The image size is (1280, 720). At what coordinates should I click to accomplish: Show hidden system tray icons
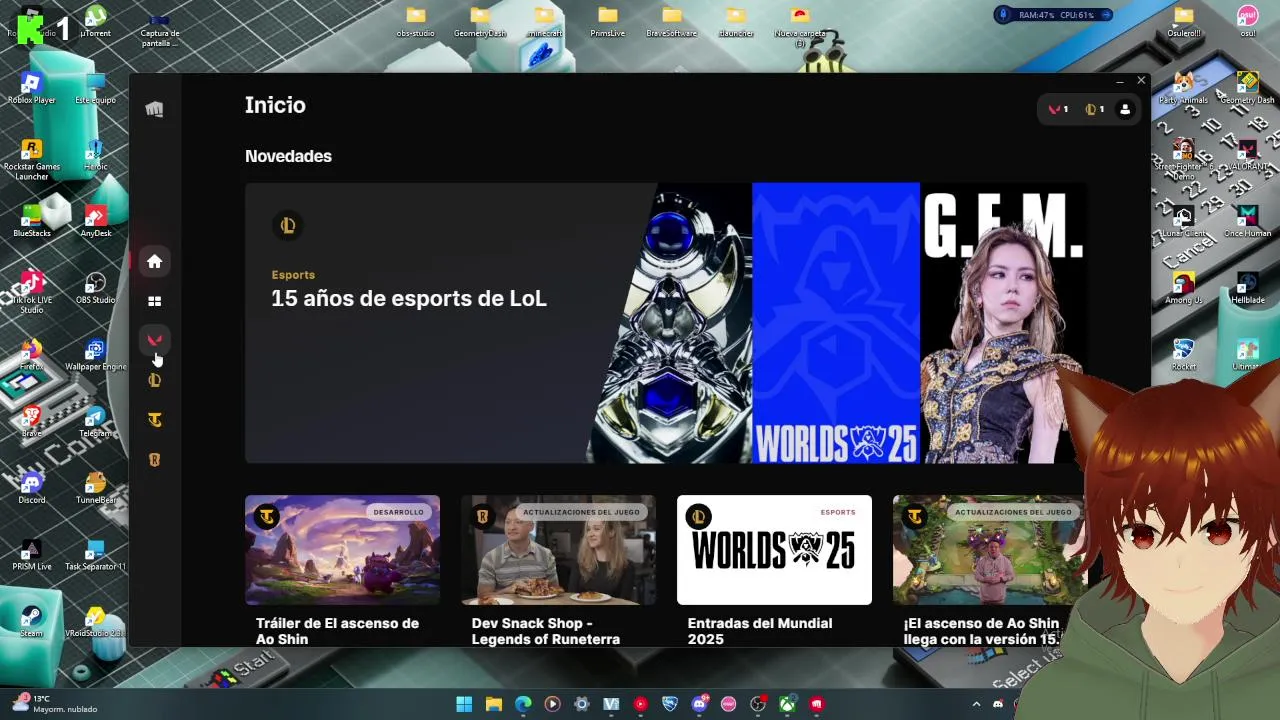977,704
